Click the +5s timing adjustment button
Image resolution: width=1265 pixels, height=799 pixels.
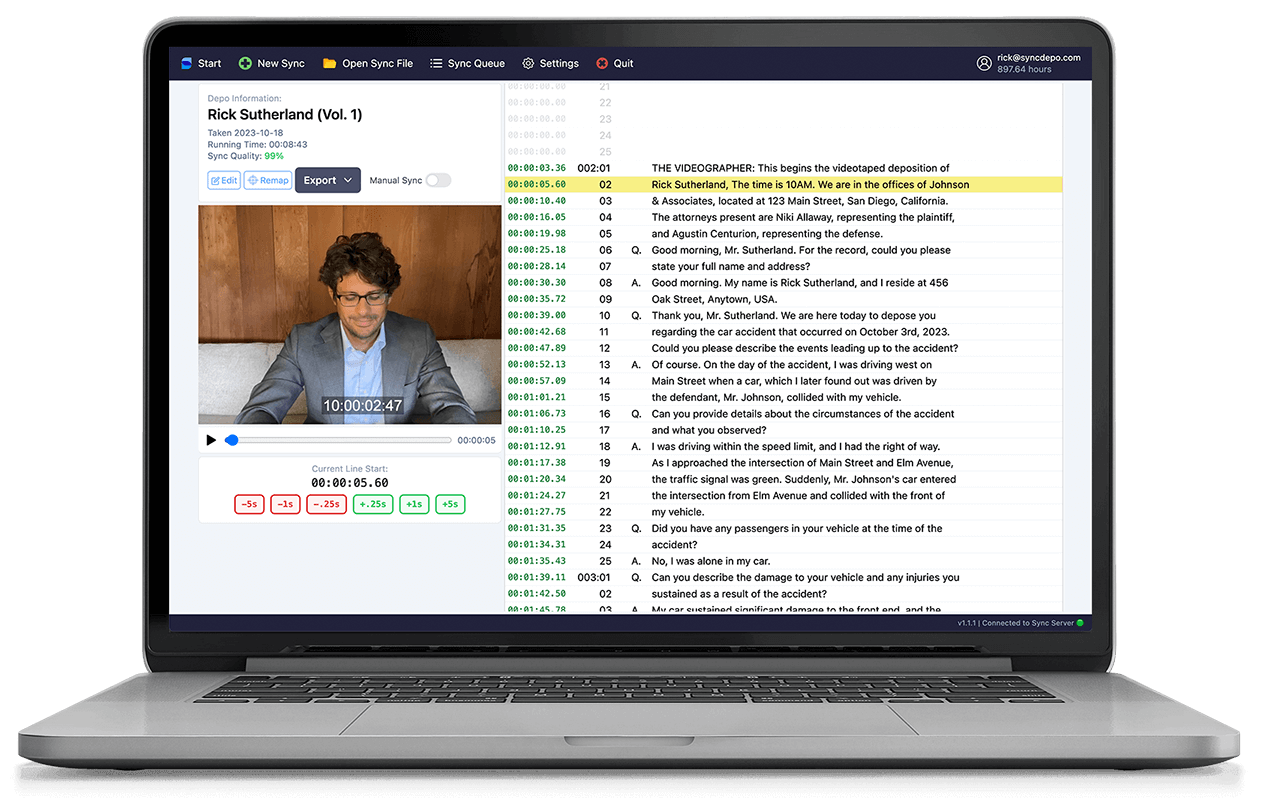450,504
